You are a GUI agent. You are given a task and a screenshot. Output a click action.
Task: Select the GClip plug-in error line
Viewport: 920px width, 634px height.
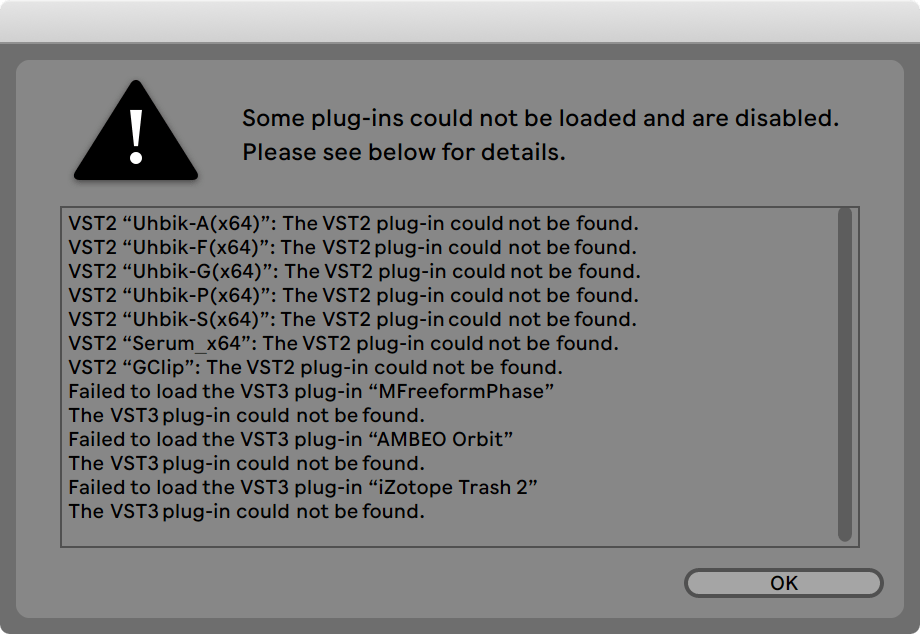[x=315, y=368]
